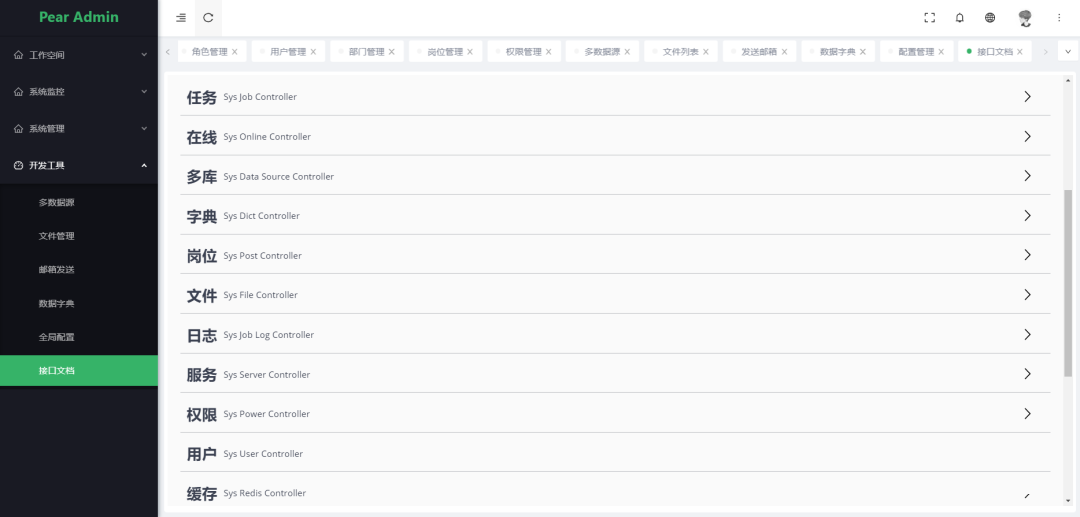
Task: Click the refresh page icon
Action: pyautogui.click(x=208, y=18)
